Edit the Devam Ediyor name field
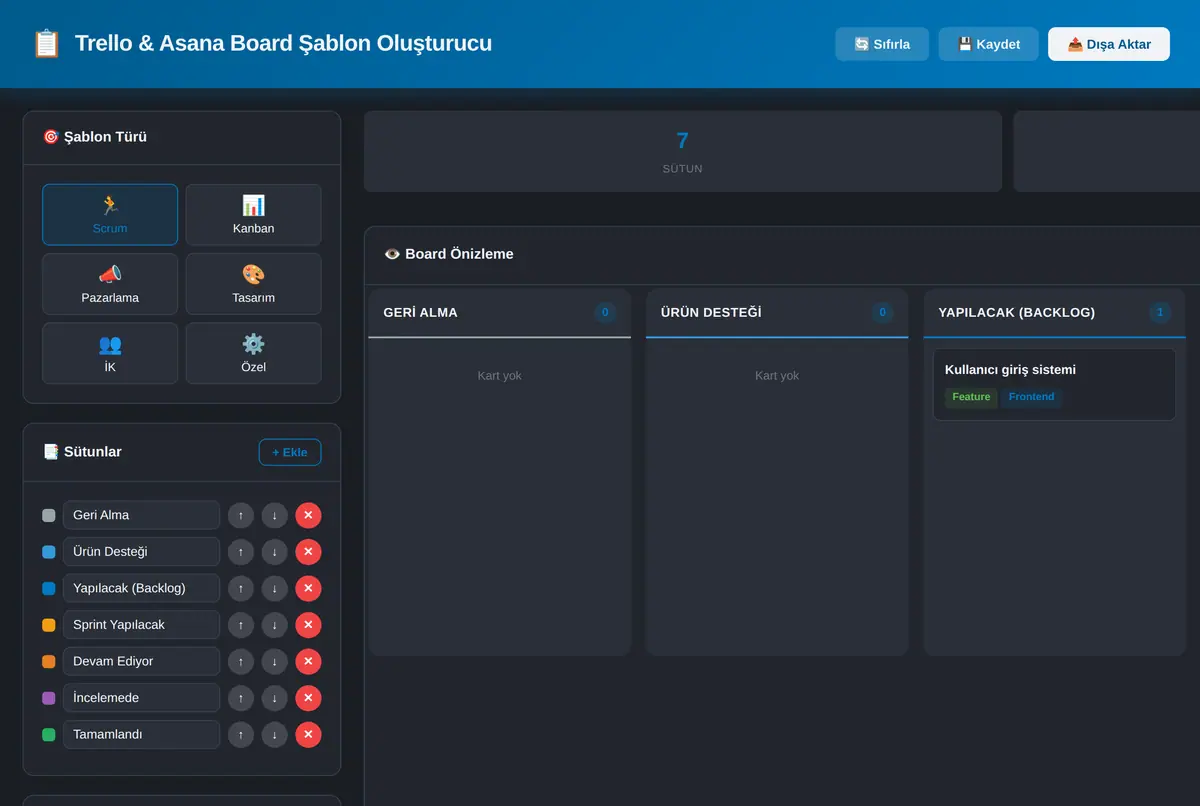 click(141, 661)
